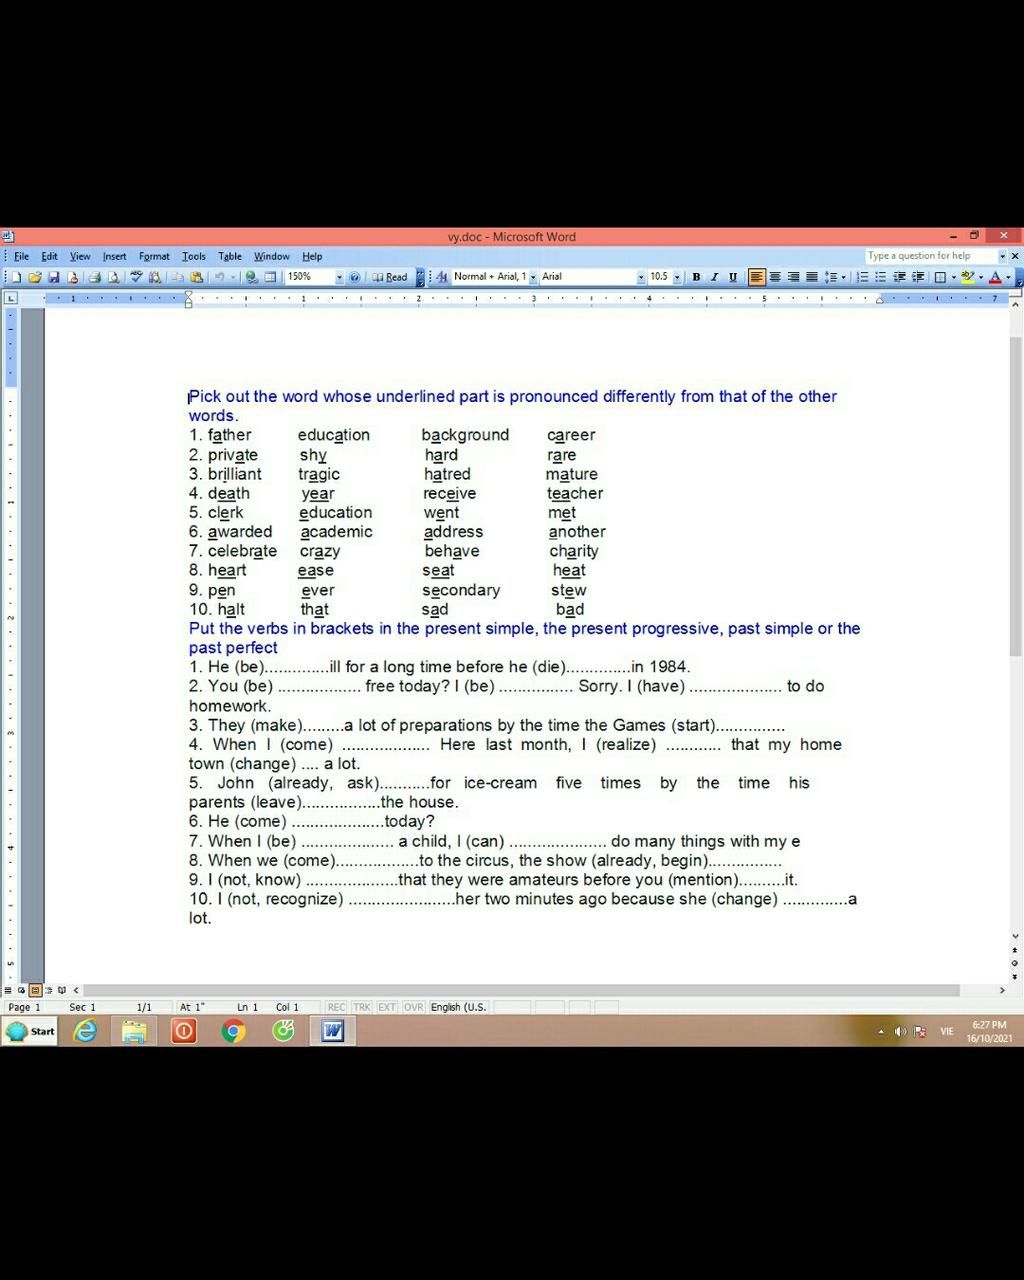Expand the font color dropdown arrow
The height and width of the screenshot is (1280, 1024).
pos(1007,277)
